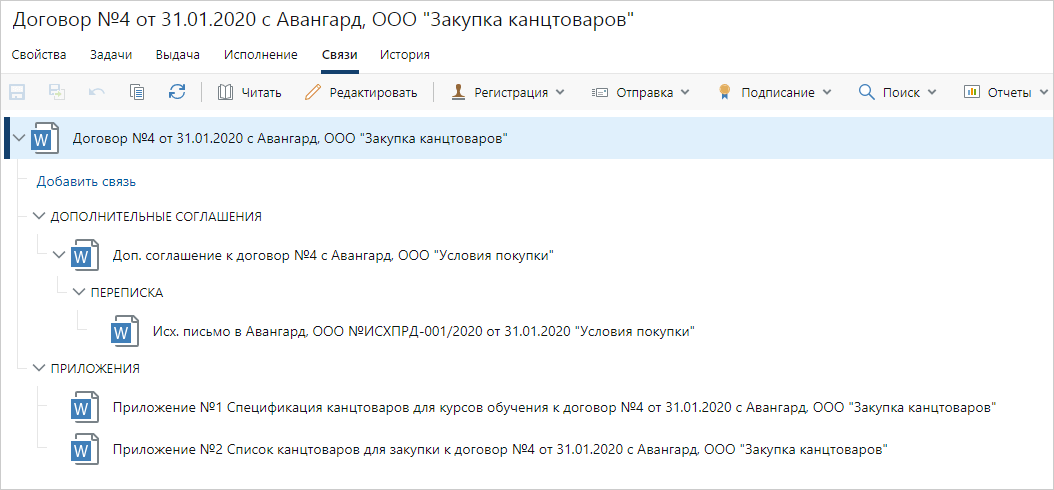Click the Читать book icon
The width and height of the screenshot is (1054, 490).
(x=226, y=92)
